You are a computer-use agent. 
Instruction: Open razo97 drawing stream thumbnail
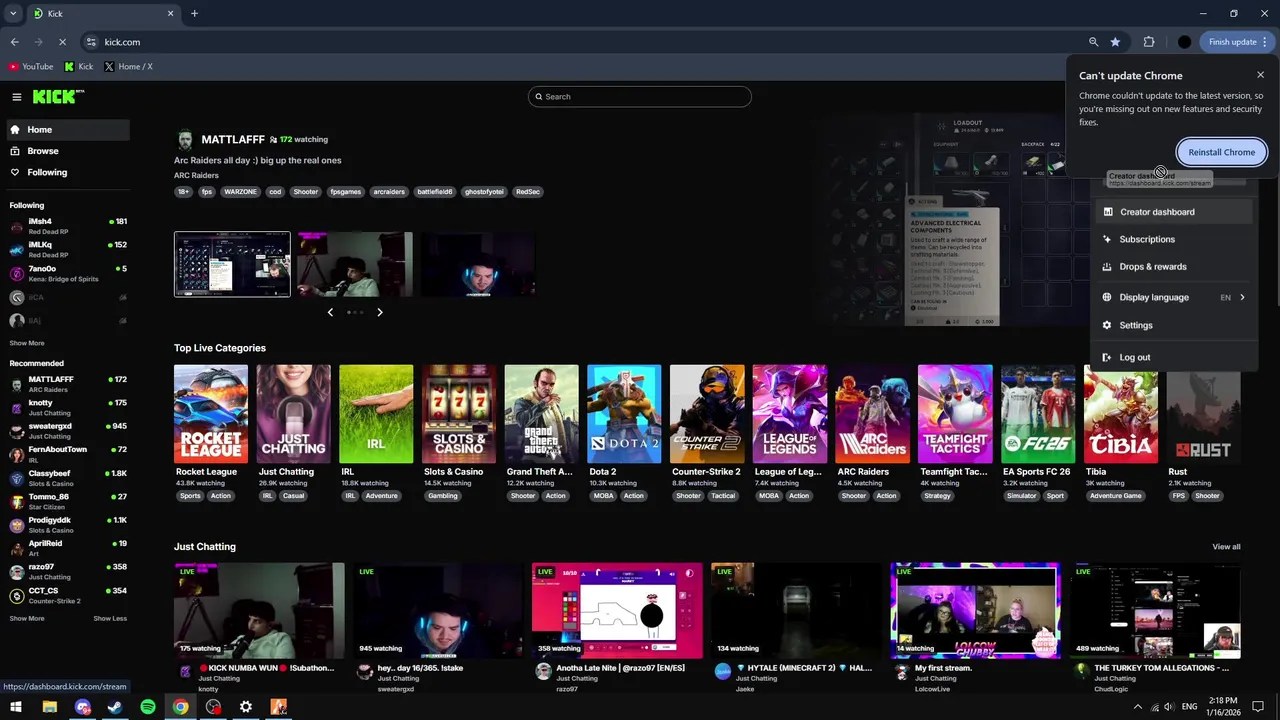(618, 611)
